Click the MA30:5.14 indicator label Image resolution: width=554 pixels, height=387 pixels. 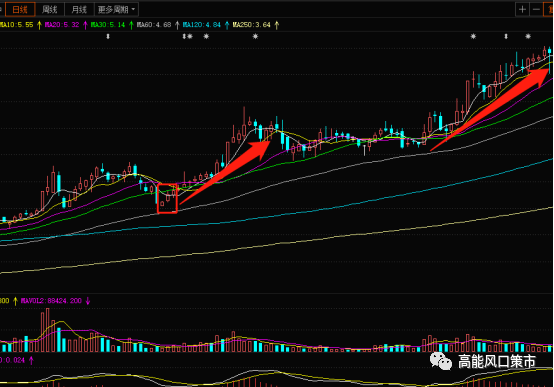click(108, 25)
